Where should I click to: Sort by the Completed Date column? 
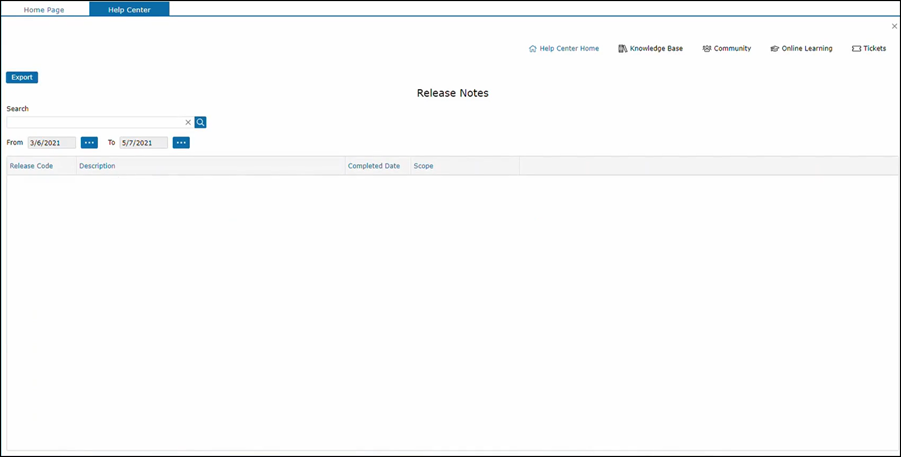pos(374,166)
